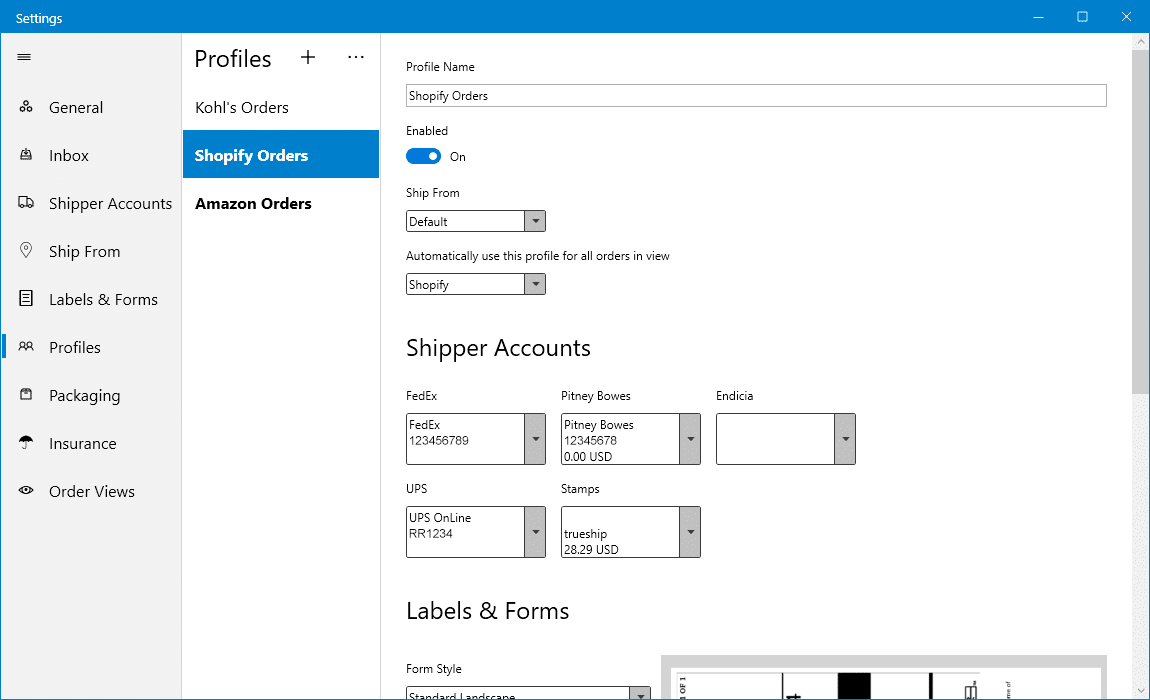Open the Profiles more options ellipsis

[x=356, y=57]
